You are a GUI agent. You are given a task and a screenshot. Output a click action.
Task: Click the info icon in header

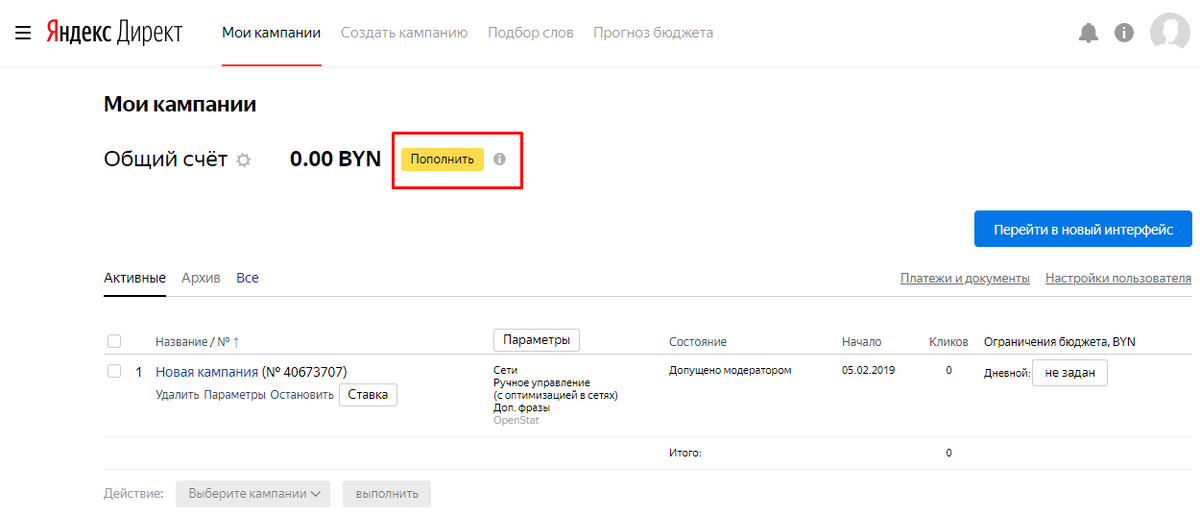(x=1124, y=33)
